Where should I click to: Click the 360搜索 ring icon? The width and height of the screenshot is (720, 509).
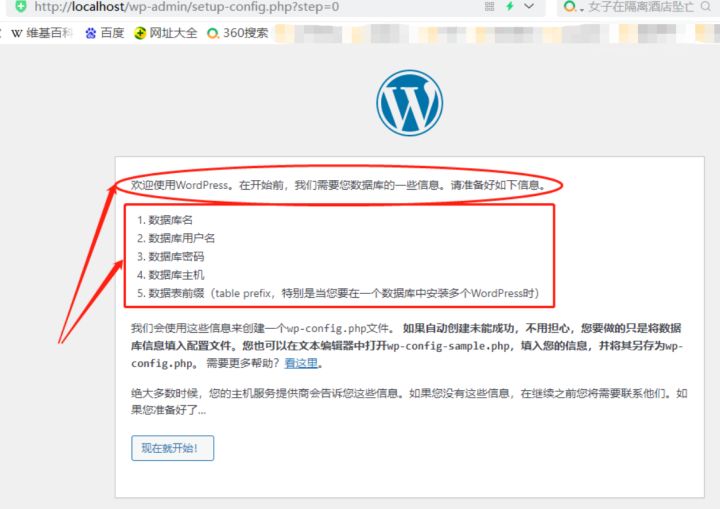click(213, 34)
